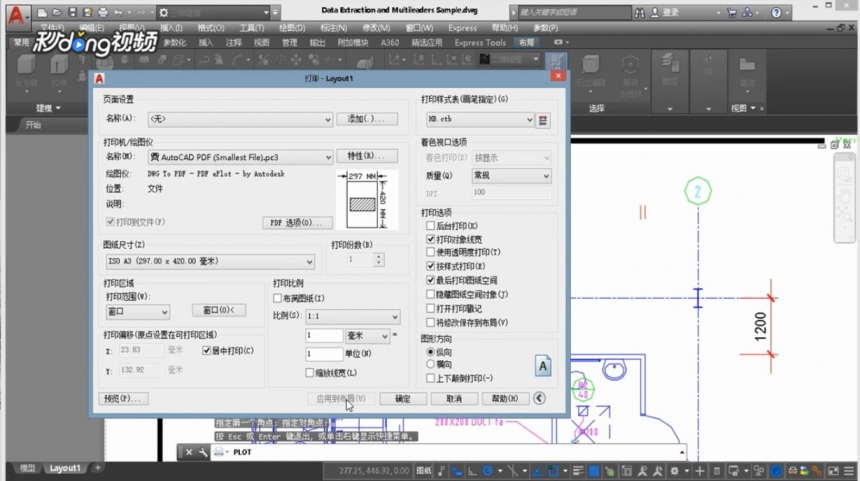This screenshot has width=860, height=481.
Task: Toggle the hardware acceleration blue circle icon
Action: coord(776,471)
